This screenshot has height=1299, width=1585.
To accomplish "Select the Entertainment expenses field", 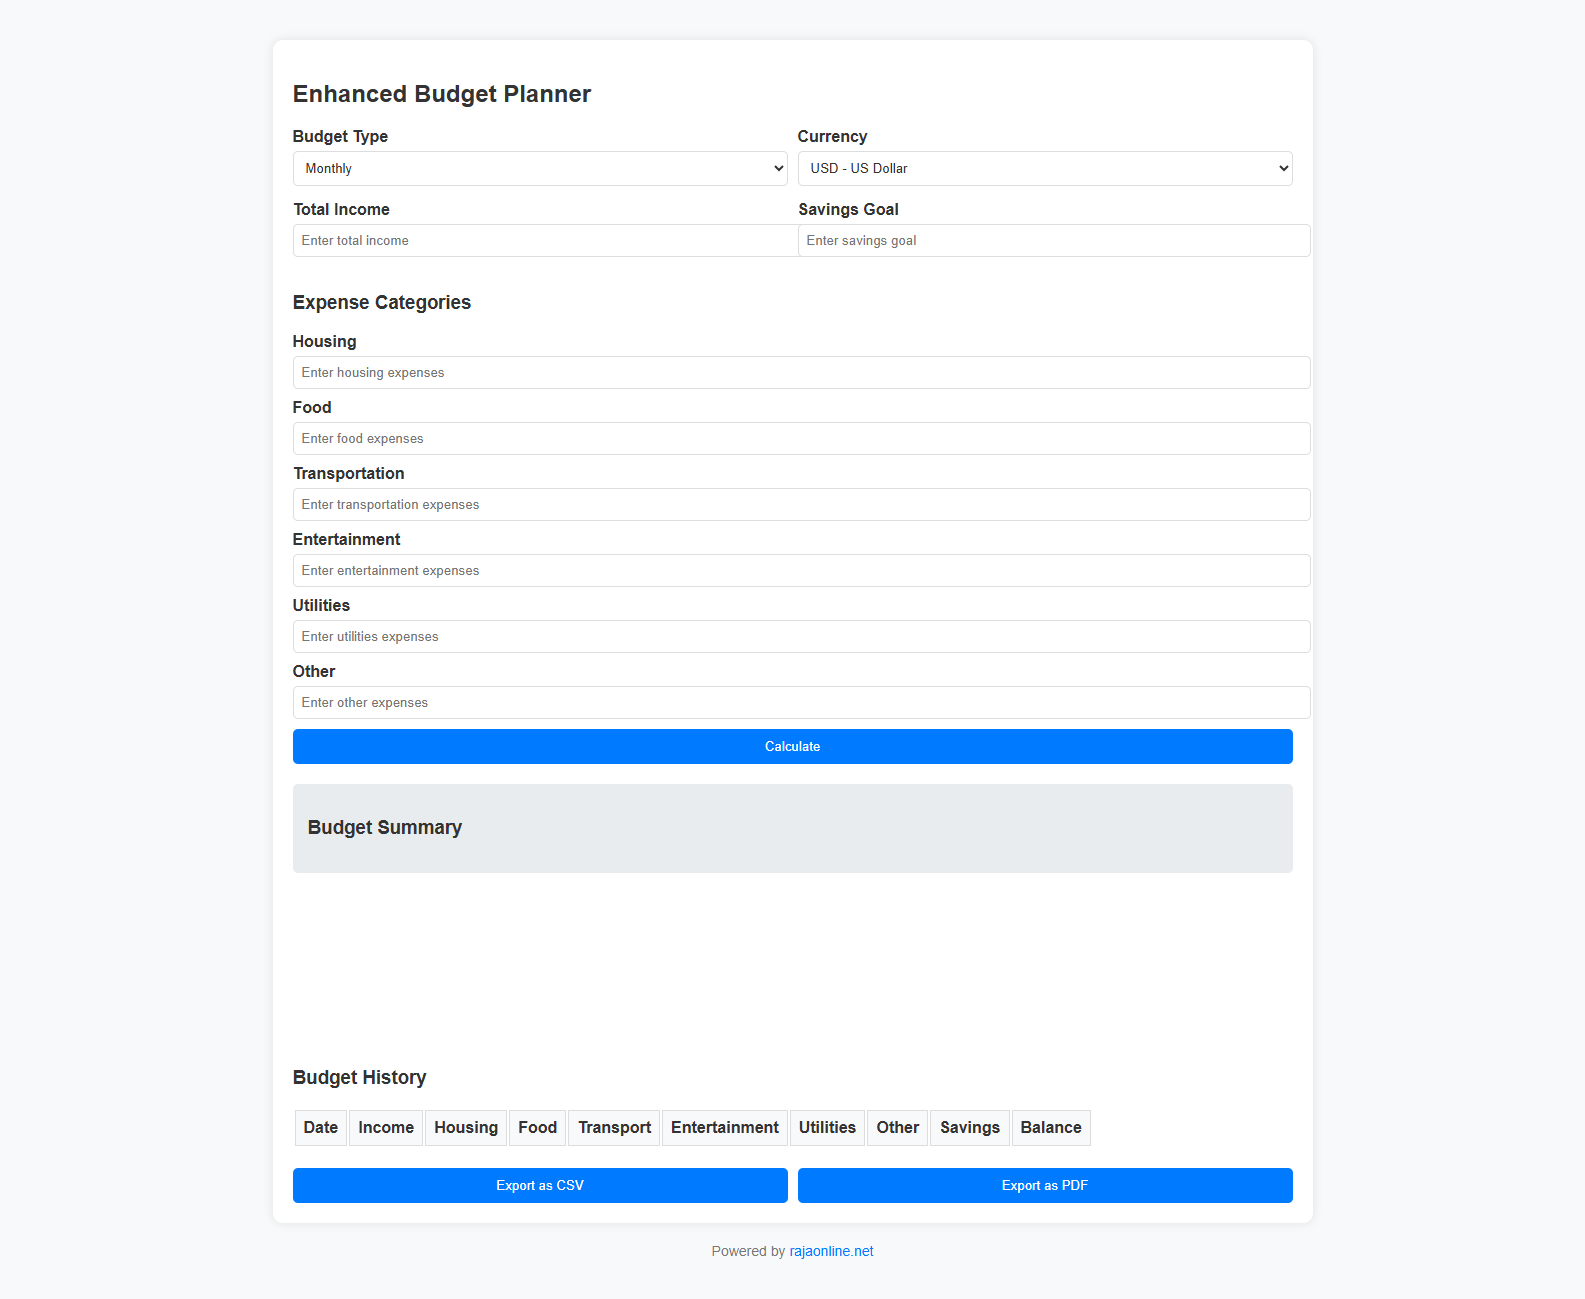I will (802, 570).
